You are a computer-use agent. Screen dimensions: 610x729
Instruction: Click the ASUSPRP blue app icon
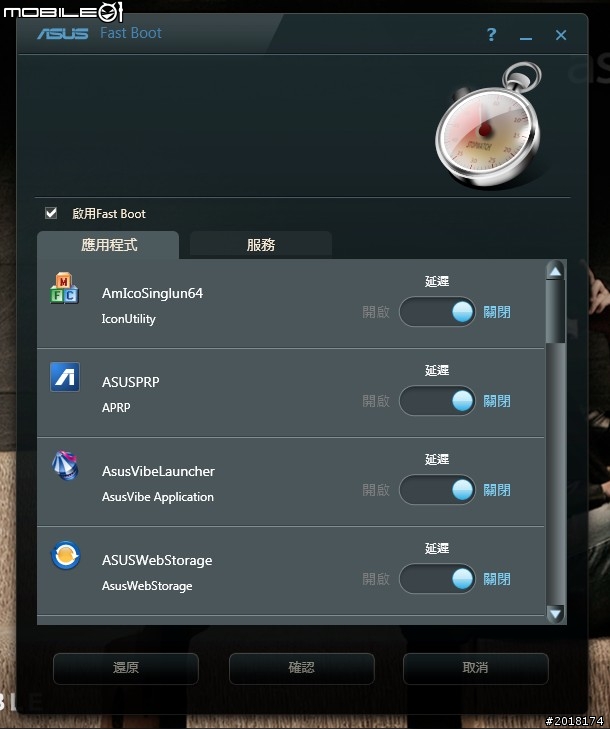click(65, 377)
